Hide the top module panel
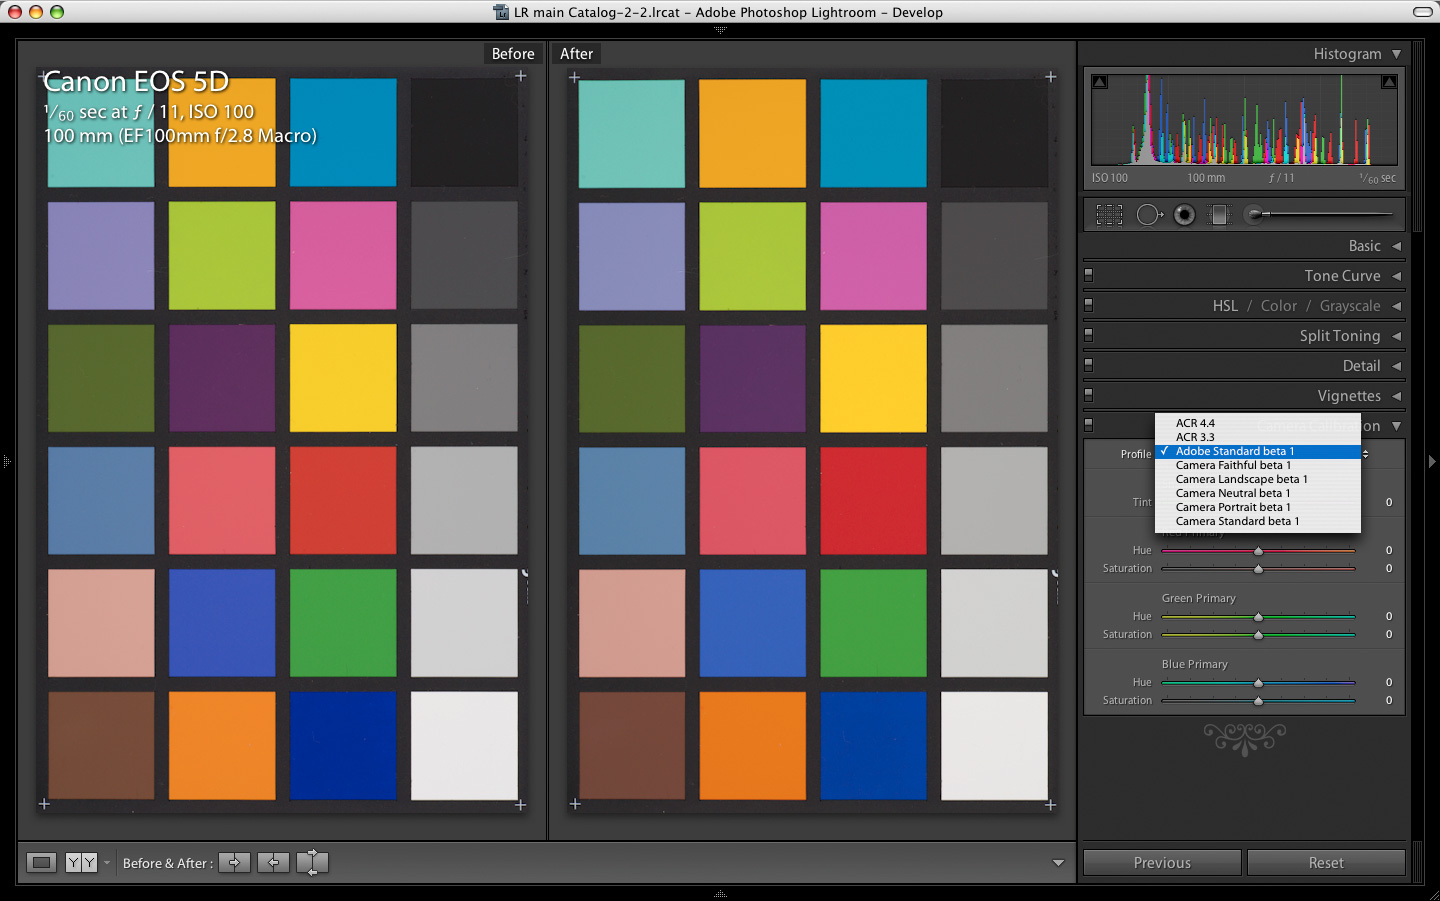Screen dimensions: 1440x901 pos(720,30)
